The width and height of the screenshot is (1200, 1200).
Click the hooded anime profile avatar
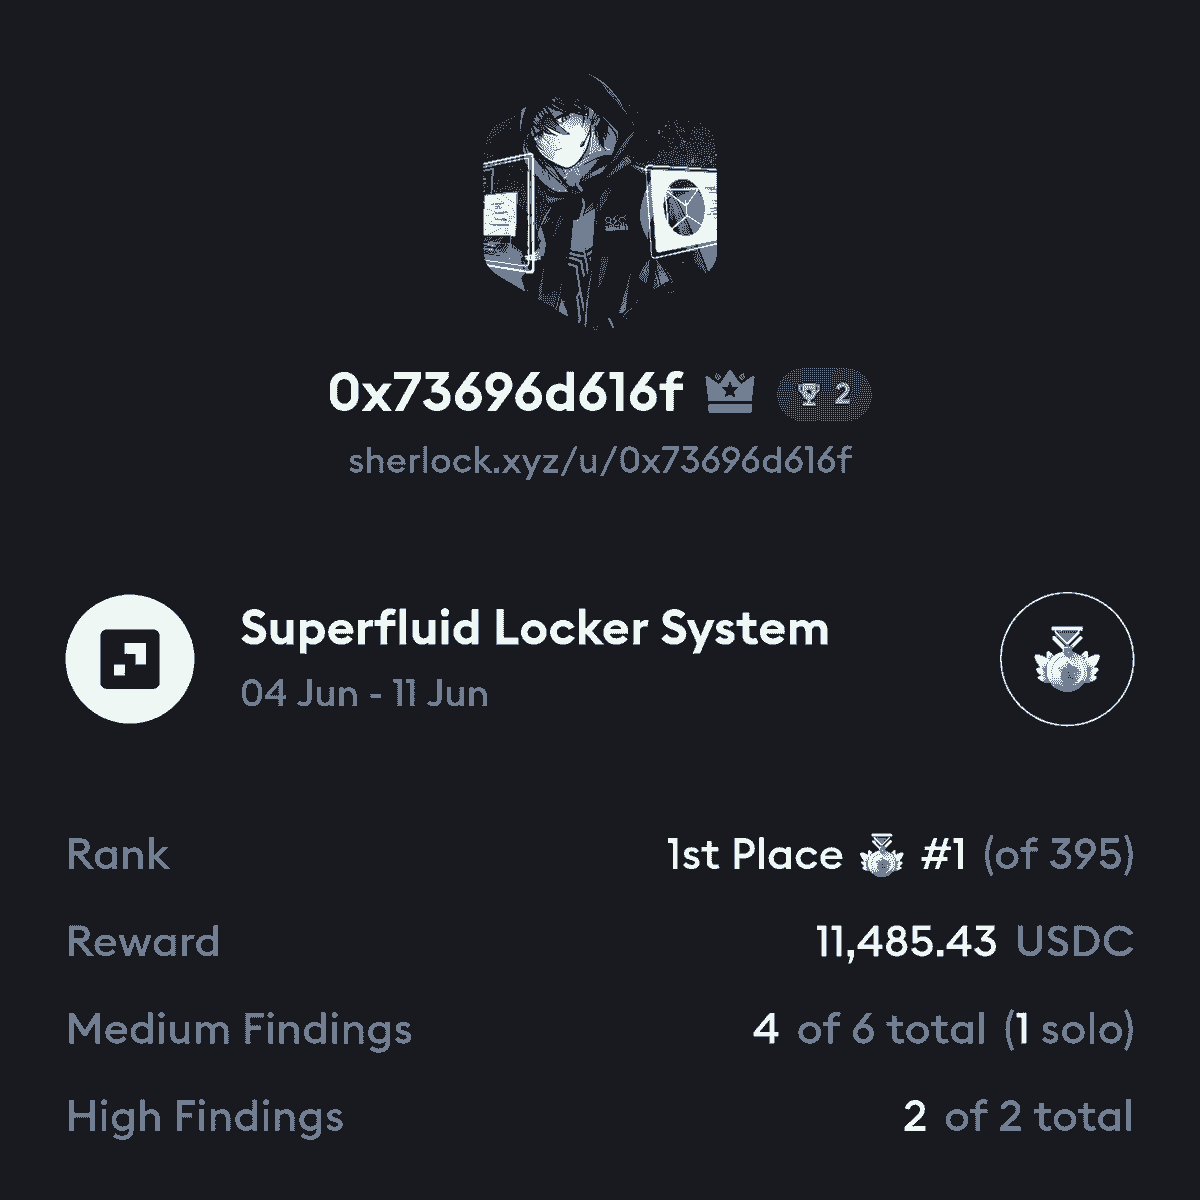(x=600, y=201)
